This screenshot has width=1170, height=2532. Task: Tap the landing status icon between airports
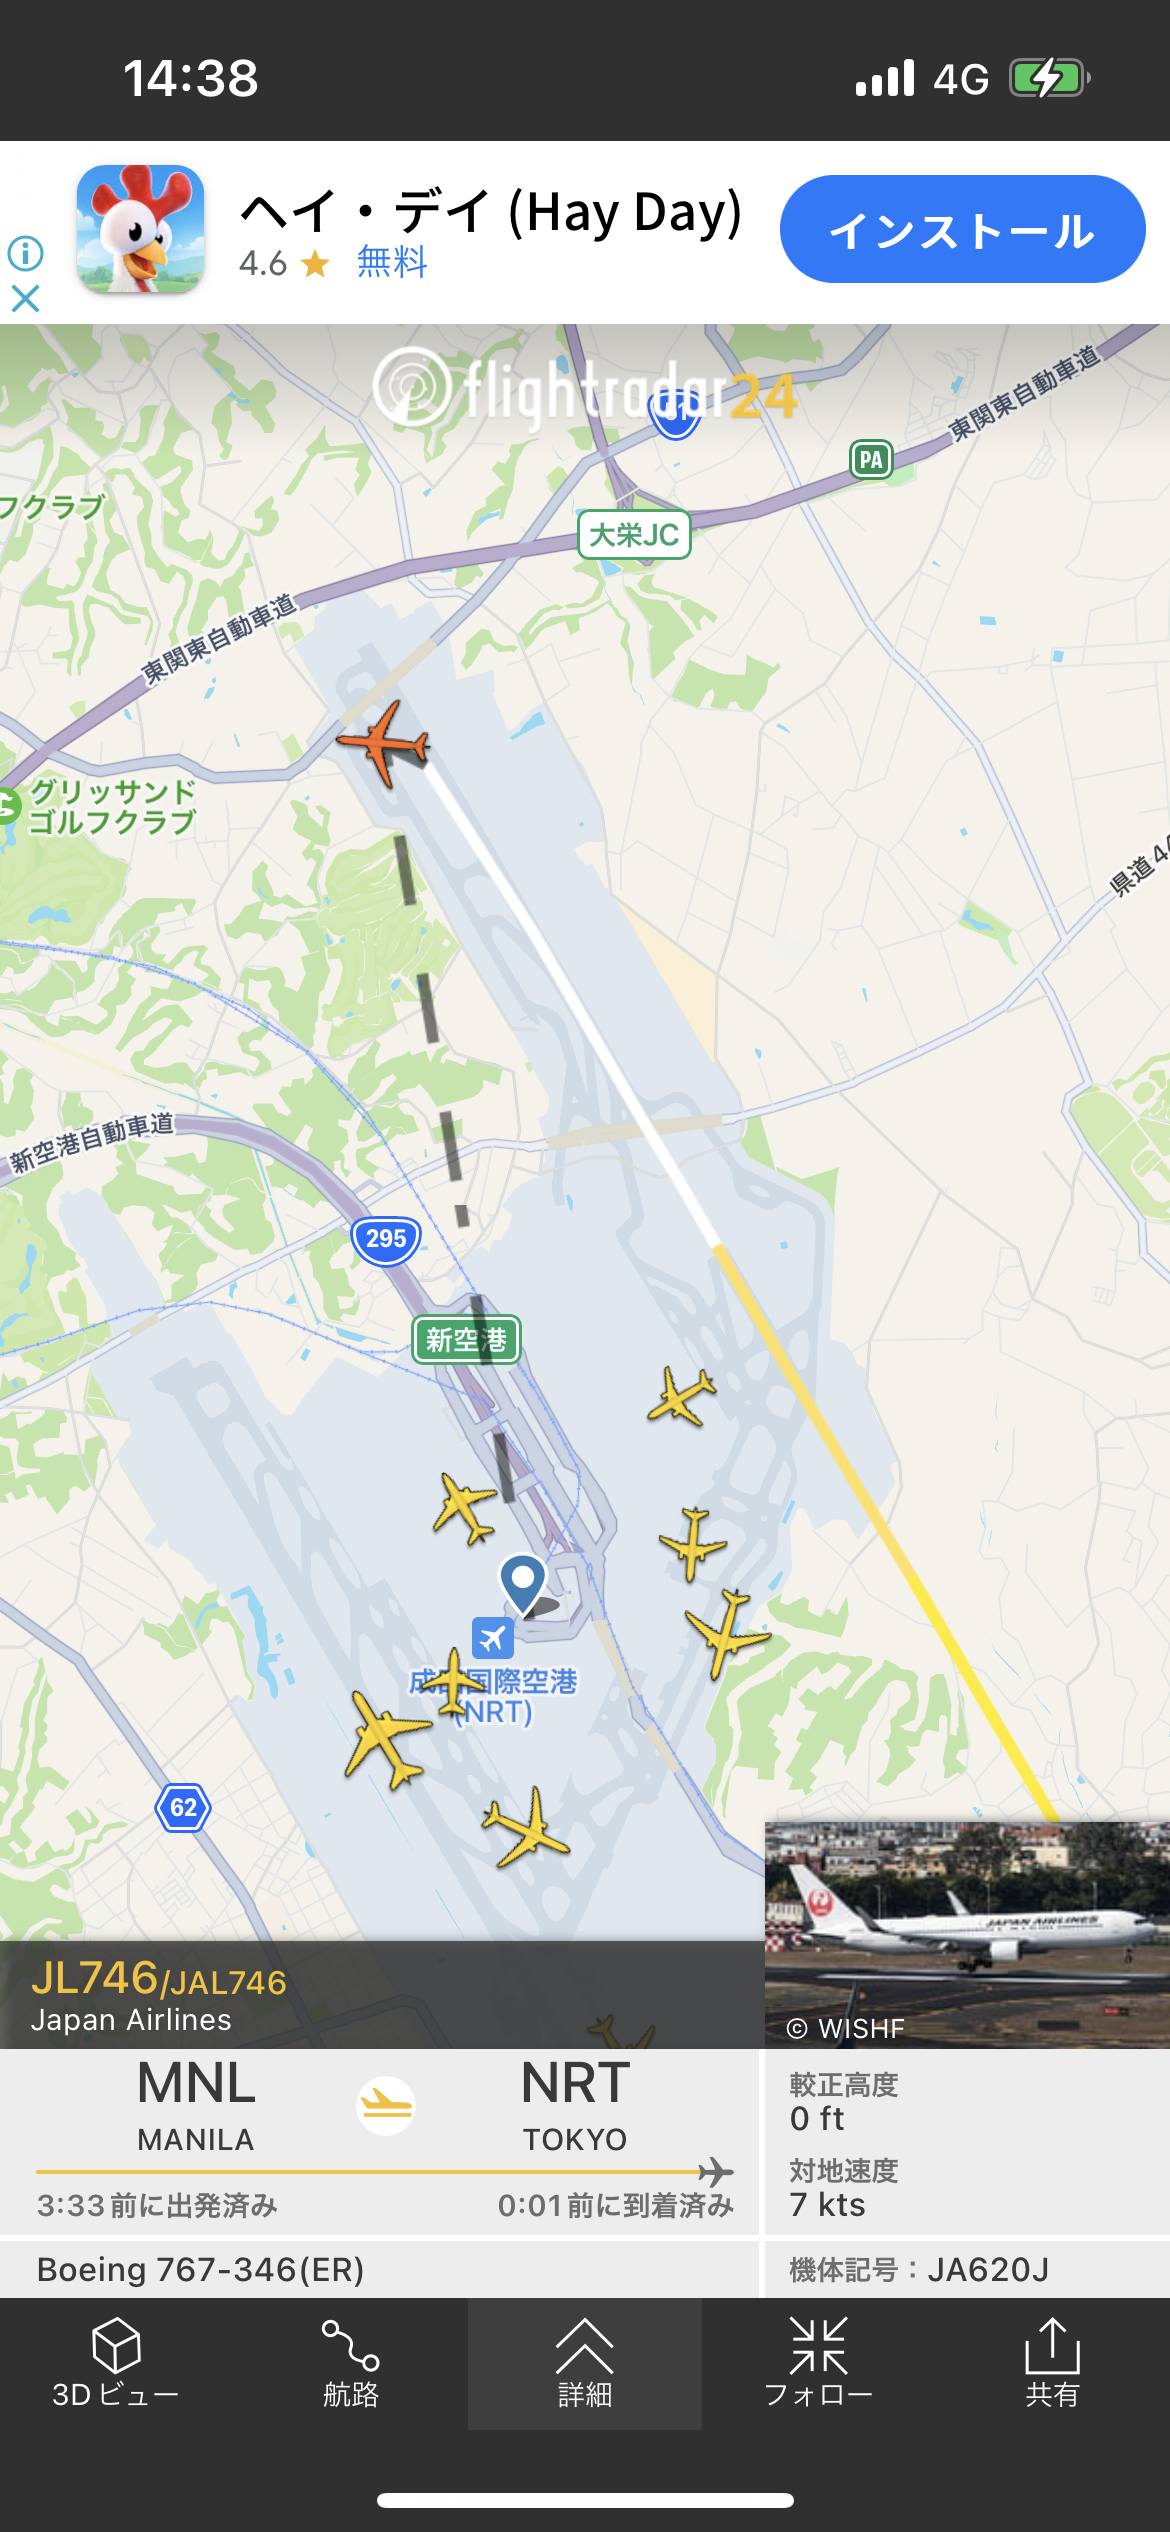coord(386,2105)
